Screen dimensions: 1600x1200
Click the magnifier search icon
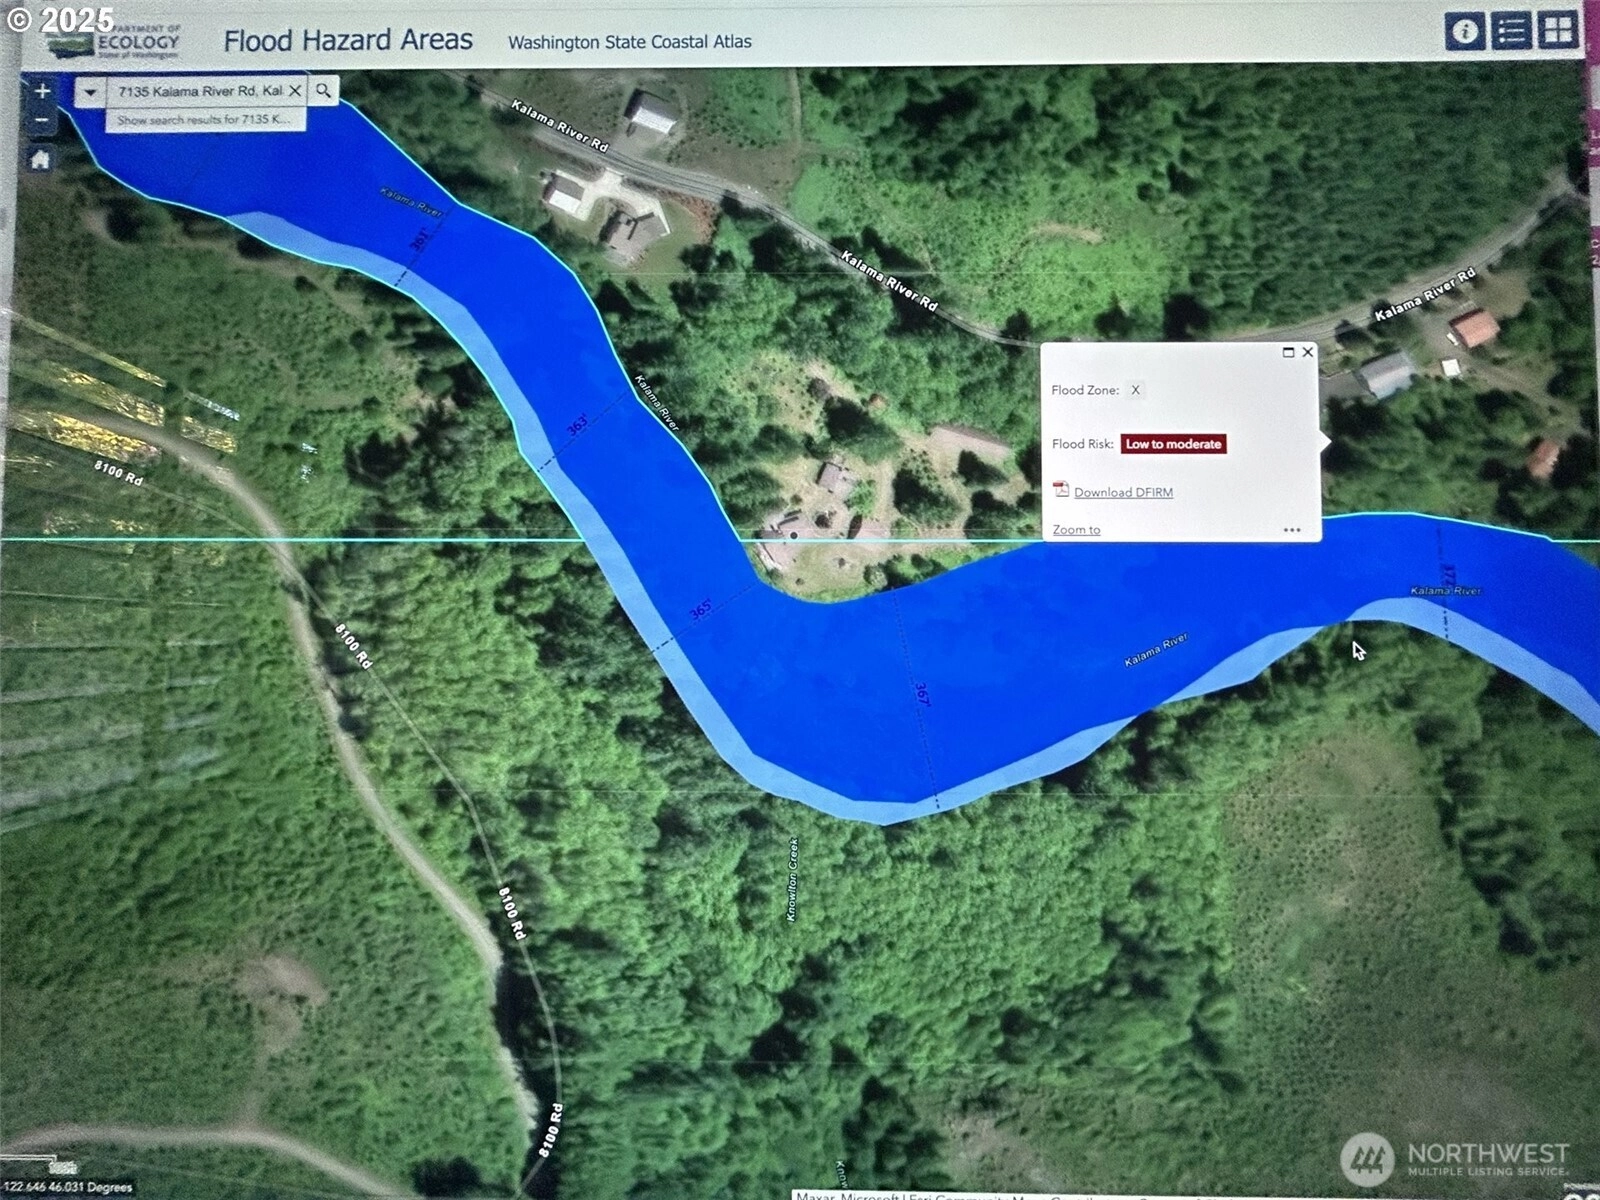323,91
